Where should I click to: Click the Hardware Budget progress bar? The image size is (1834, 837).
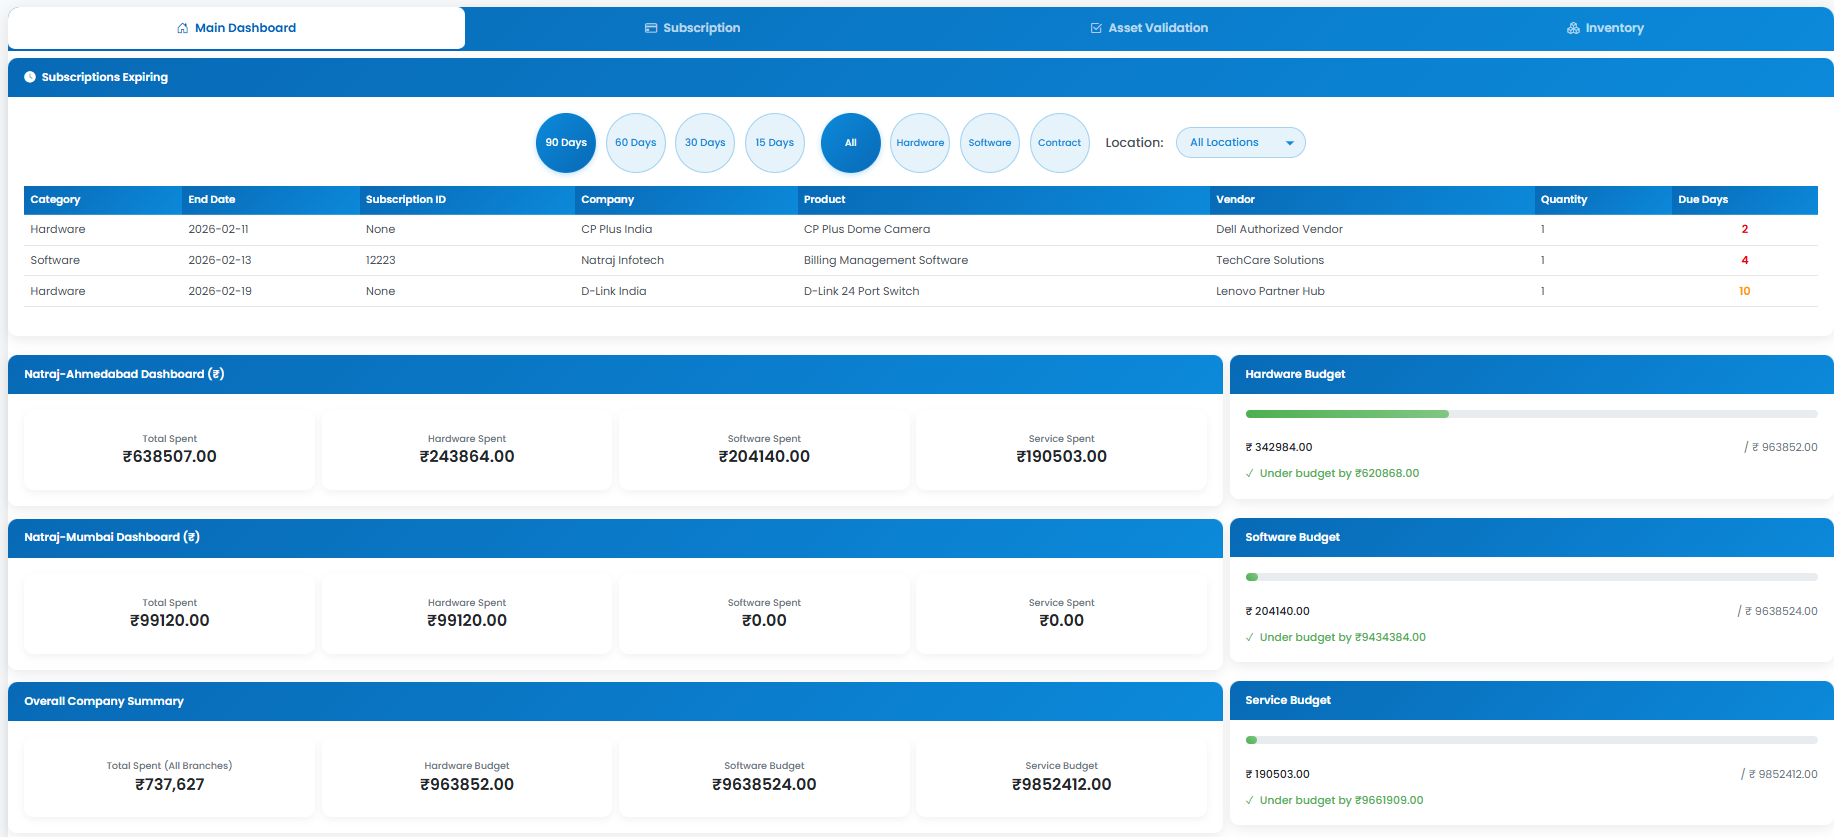coord(1531,414)
